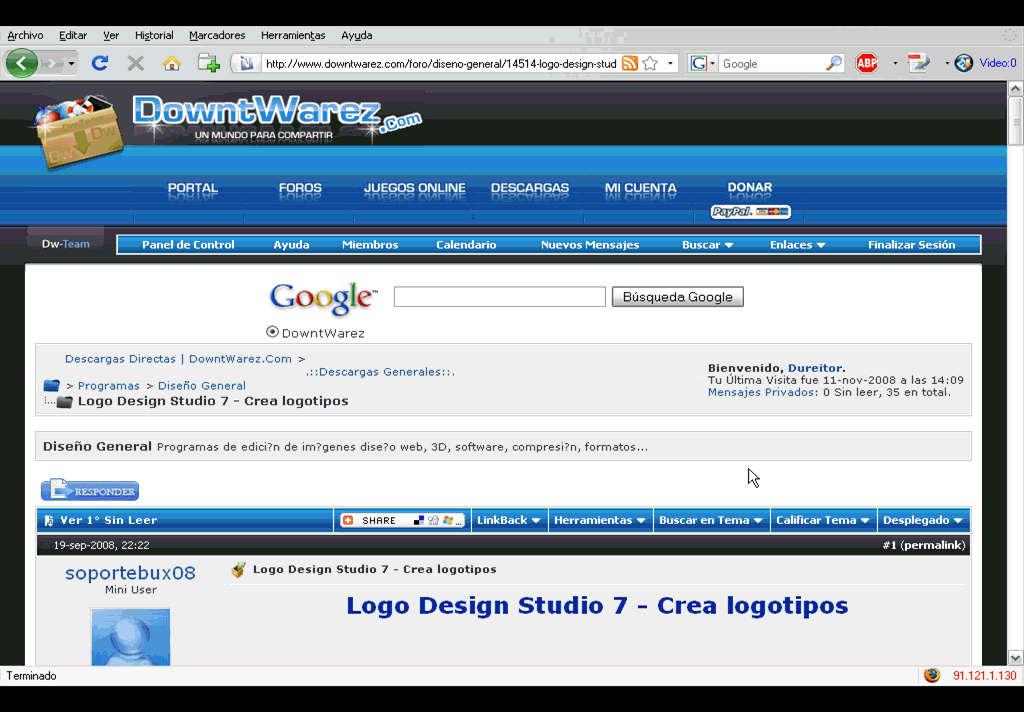Reload the page with the refresh icon
The width and height of the screenshot is (1024, 712).
pos(100,63)
